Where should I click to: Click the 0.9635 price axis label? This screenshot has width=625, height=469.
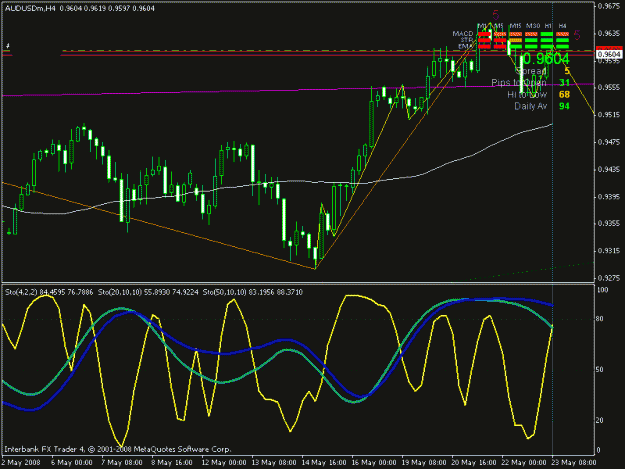tap(610, 33)
